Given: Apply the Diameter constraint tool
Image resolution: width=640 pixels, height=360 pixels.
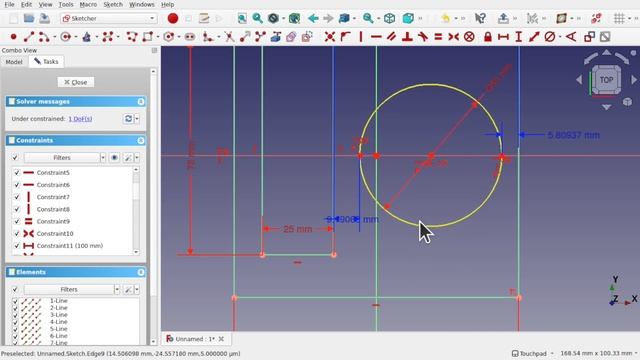Looking at the screenshot, I should pyautogui.click(x=550, y=37).
